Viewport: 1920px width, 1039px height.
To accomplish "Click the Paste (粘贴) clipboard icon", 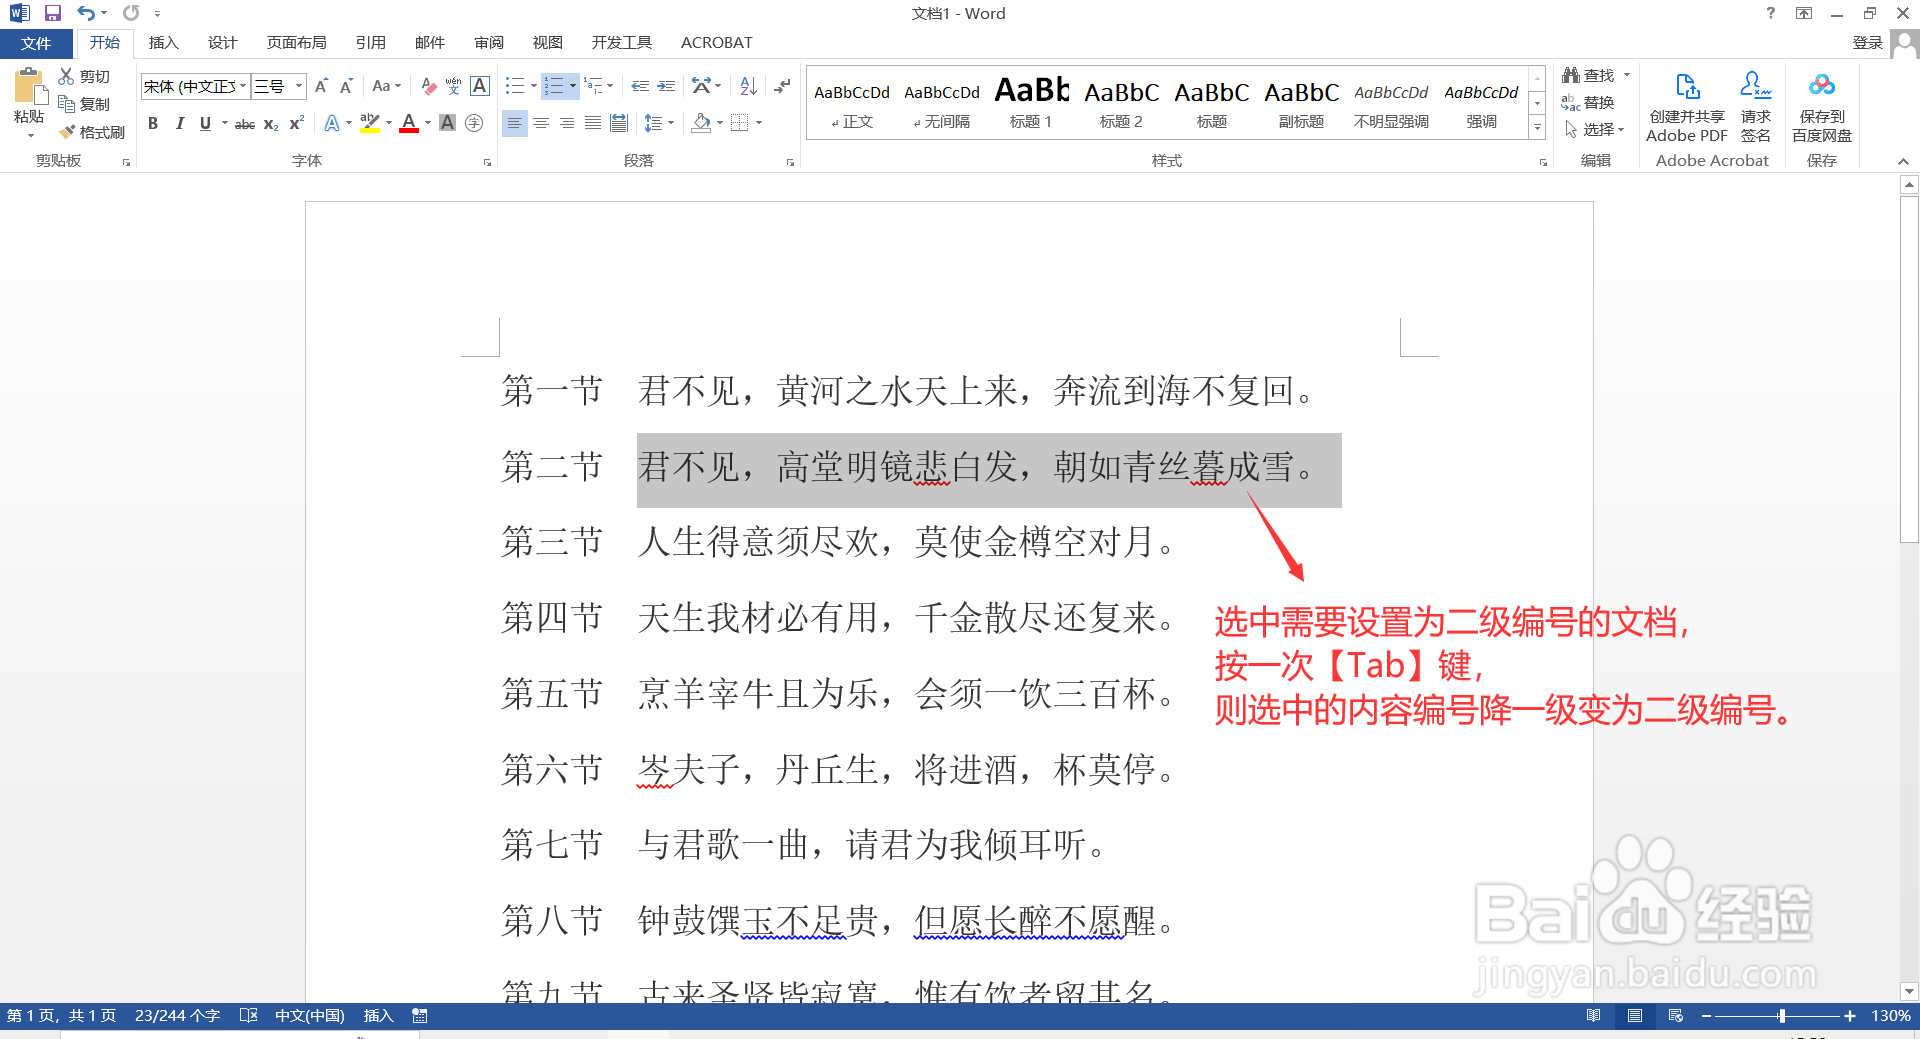I will [29, 88].
